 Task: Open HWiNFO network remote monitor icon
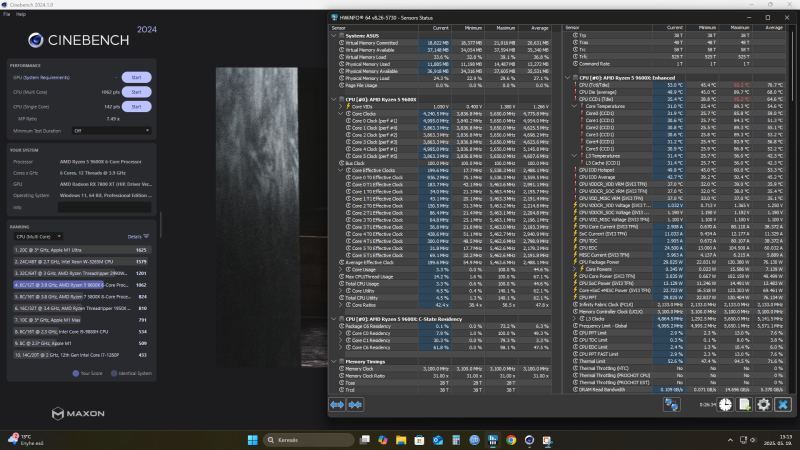click(x=671, y=405)
